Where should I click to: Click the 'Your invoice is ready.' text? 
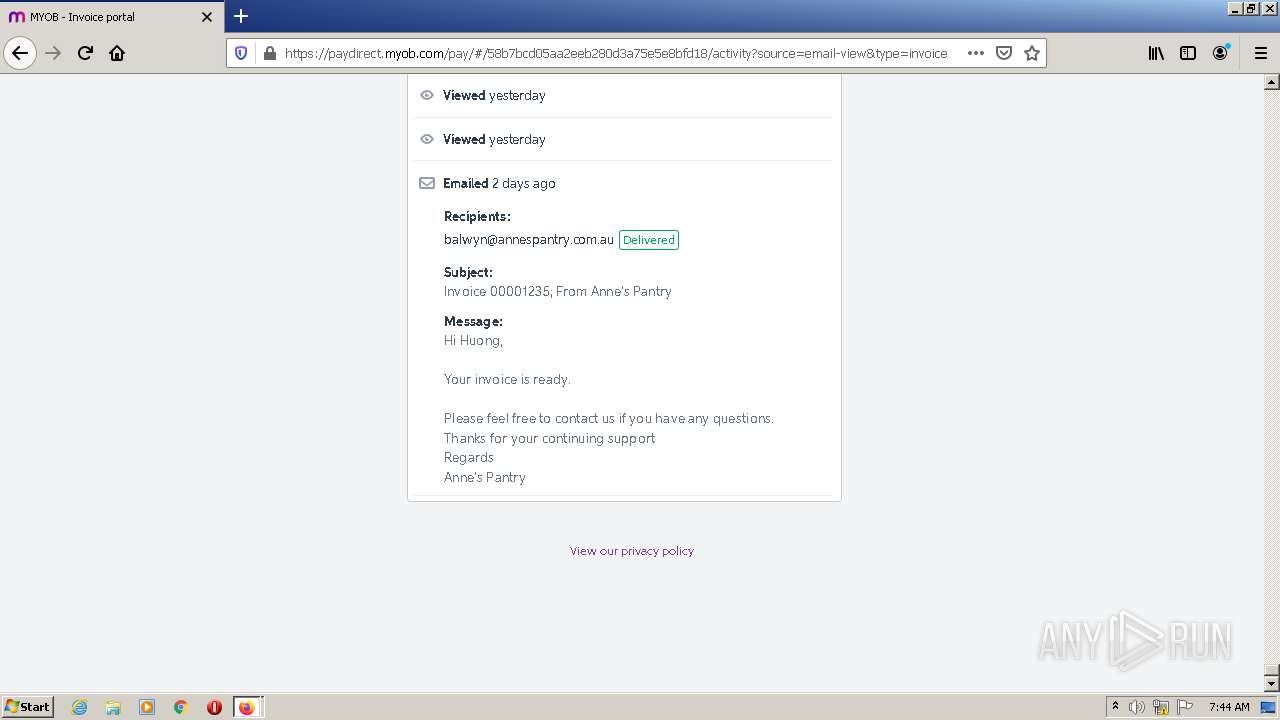coord(507,379)
